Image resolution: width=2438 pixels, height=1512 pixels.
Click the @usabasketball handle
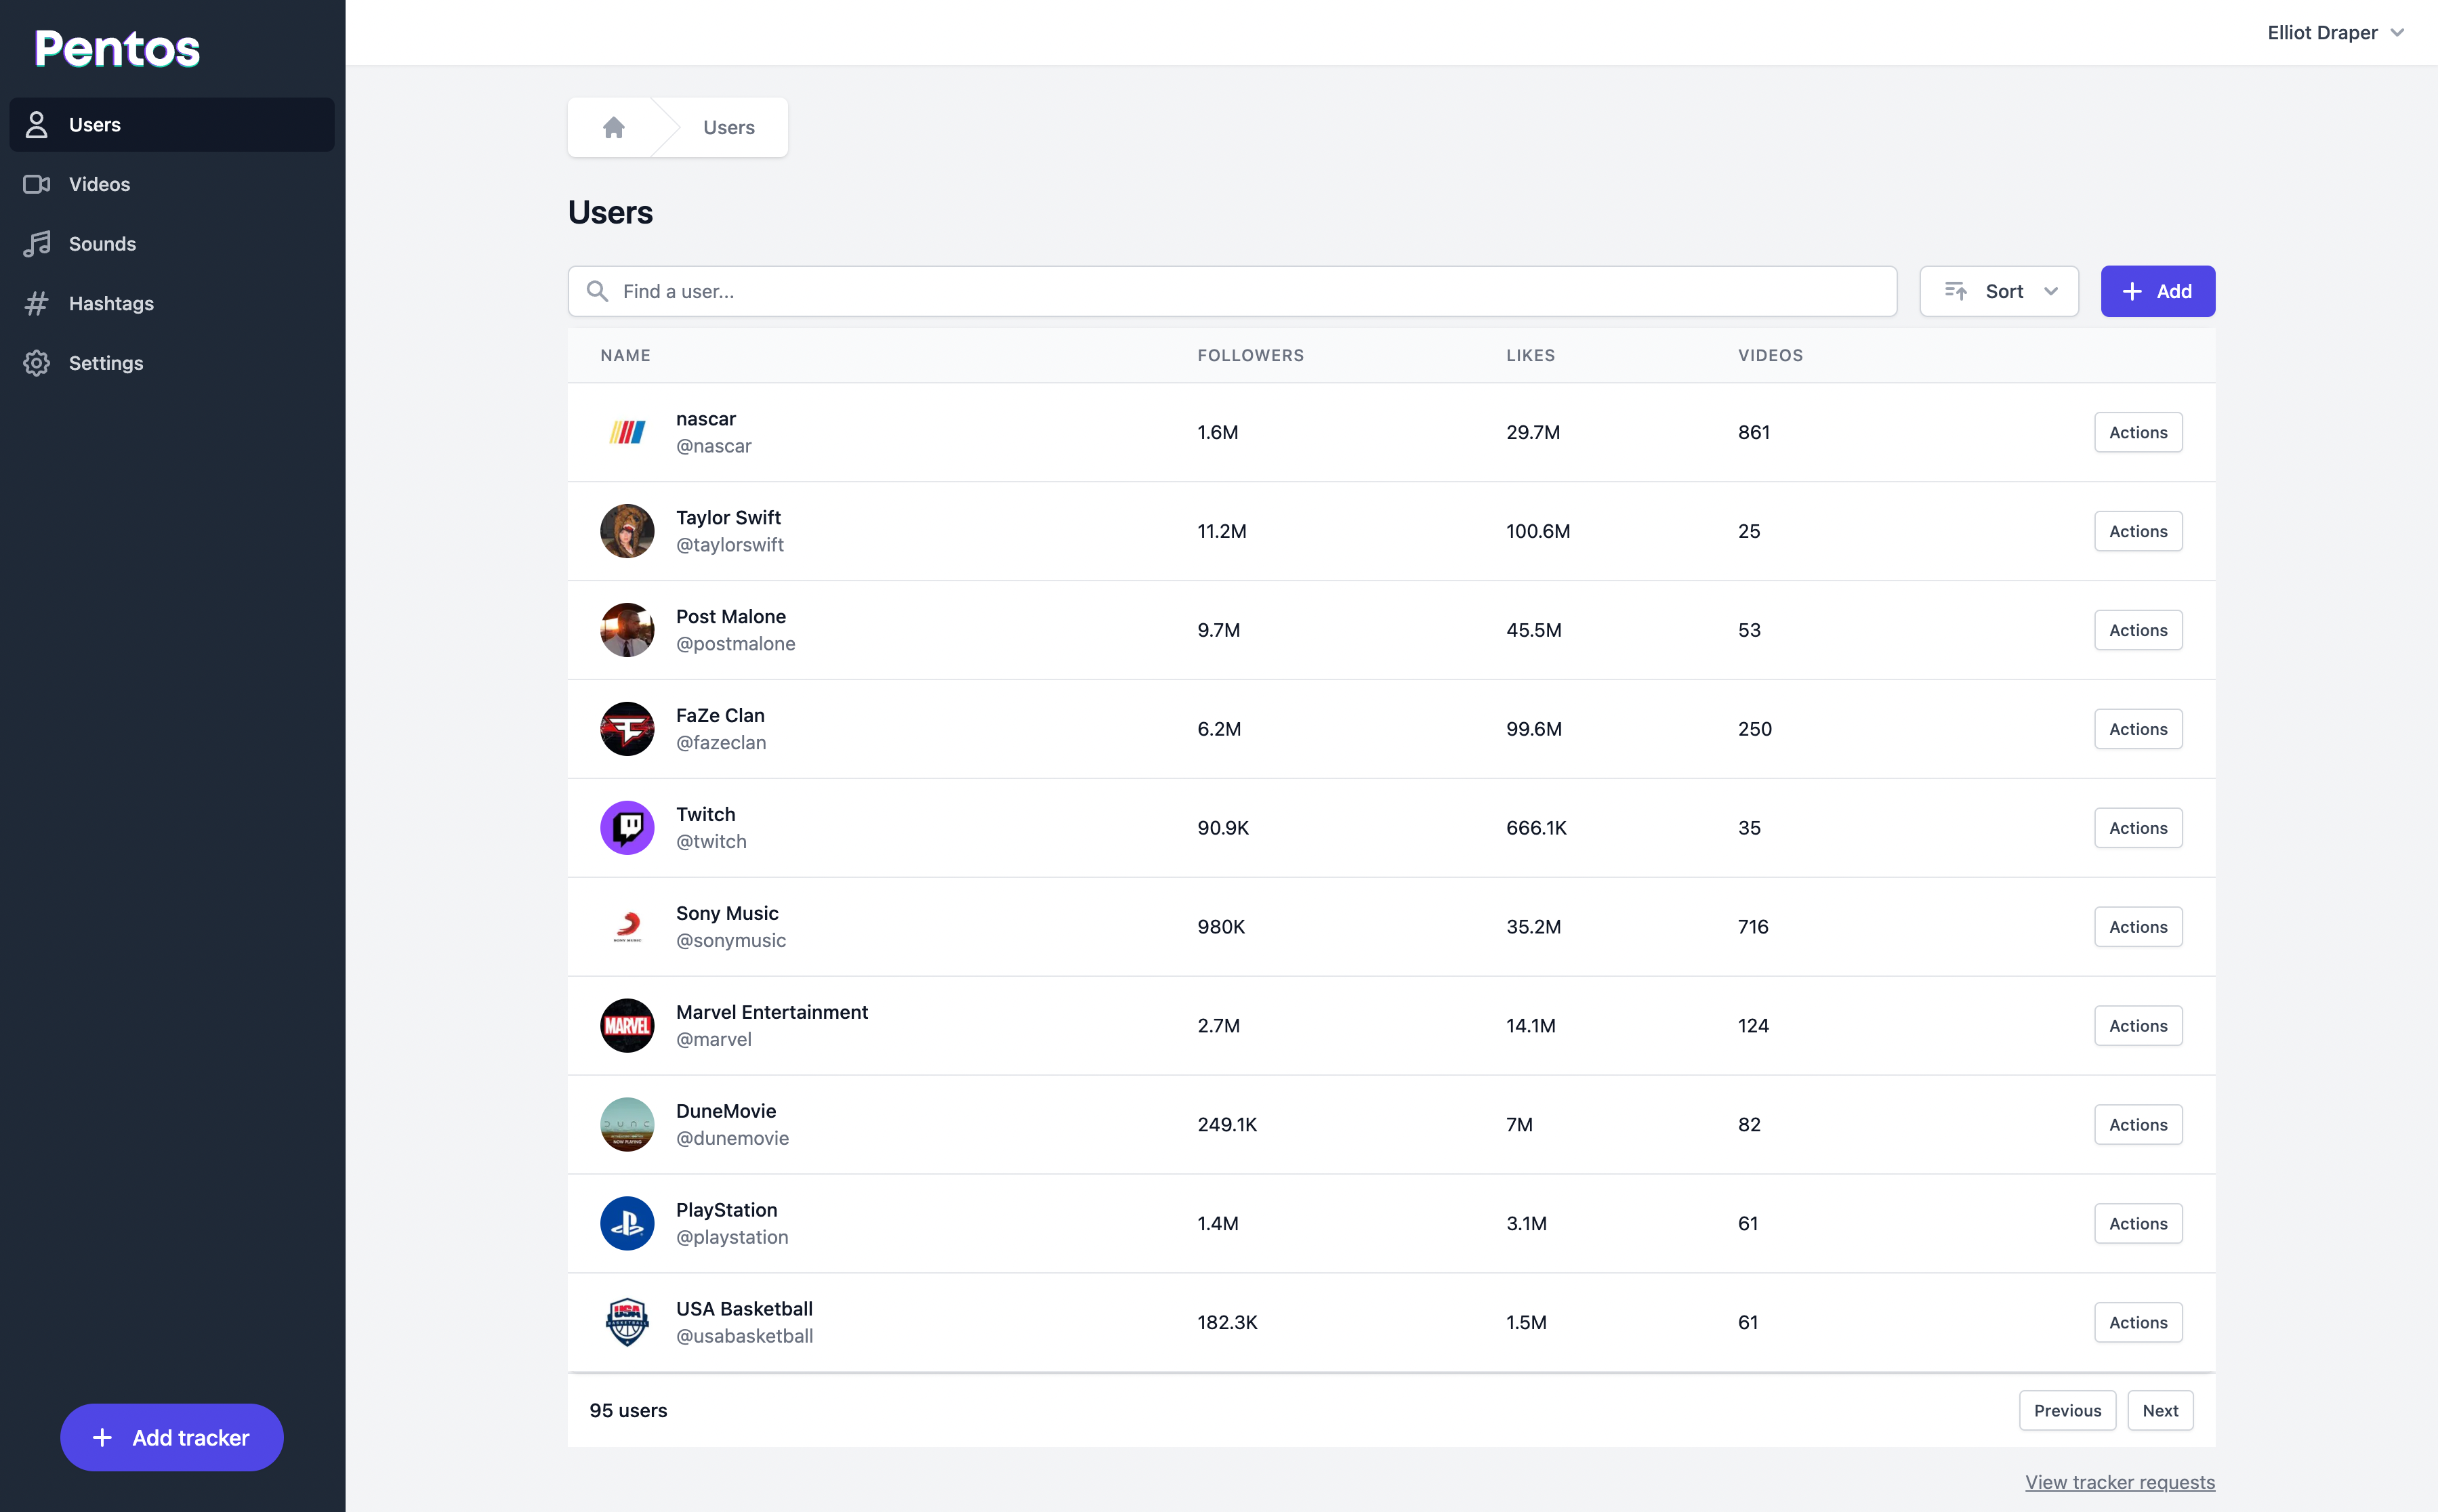click(744, 1336)
